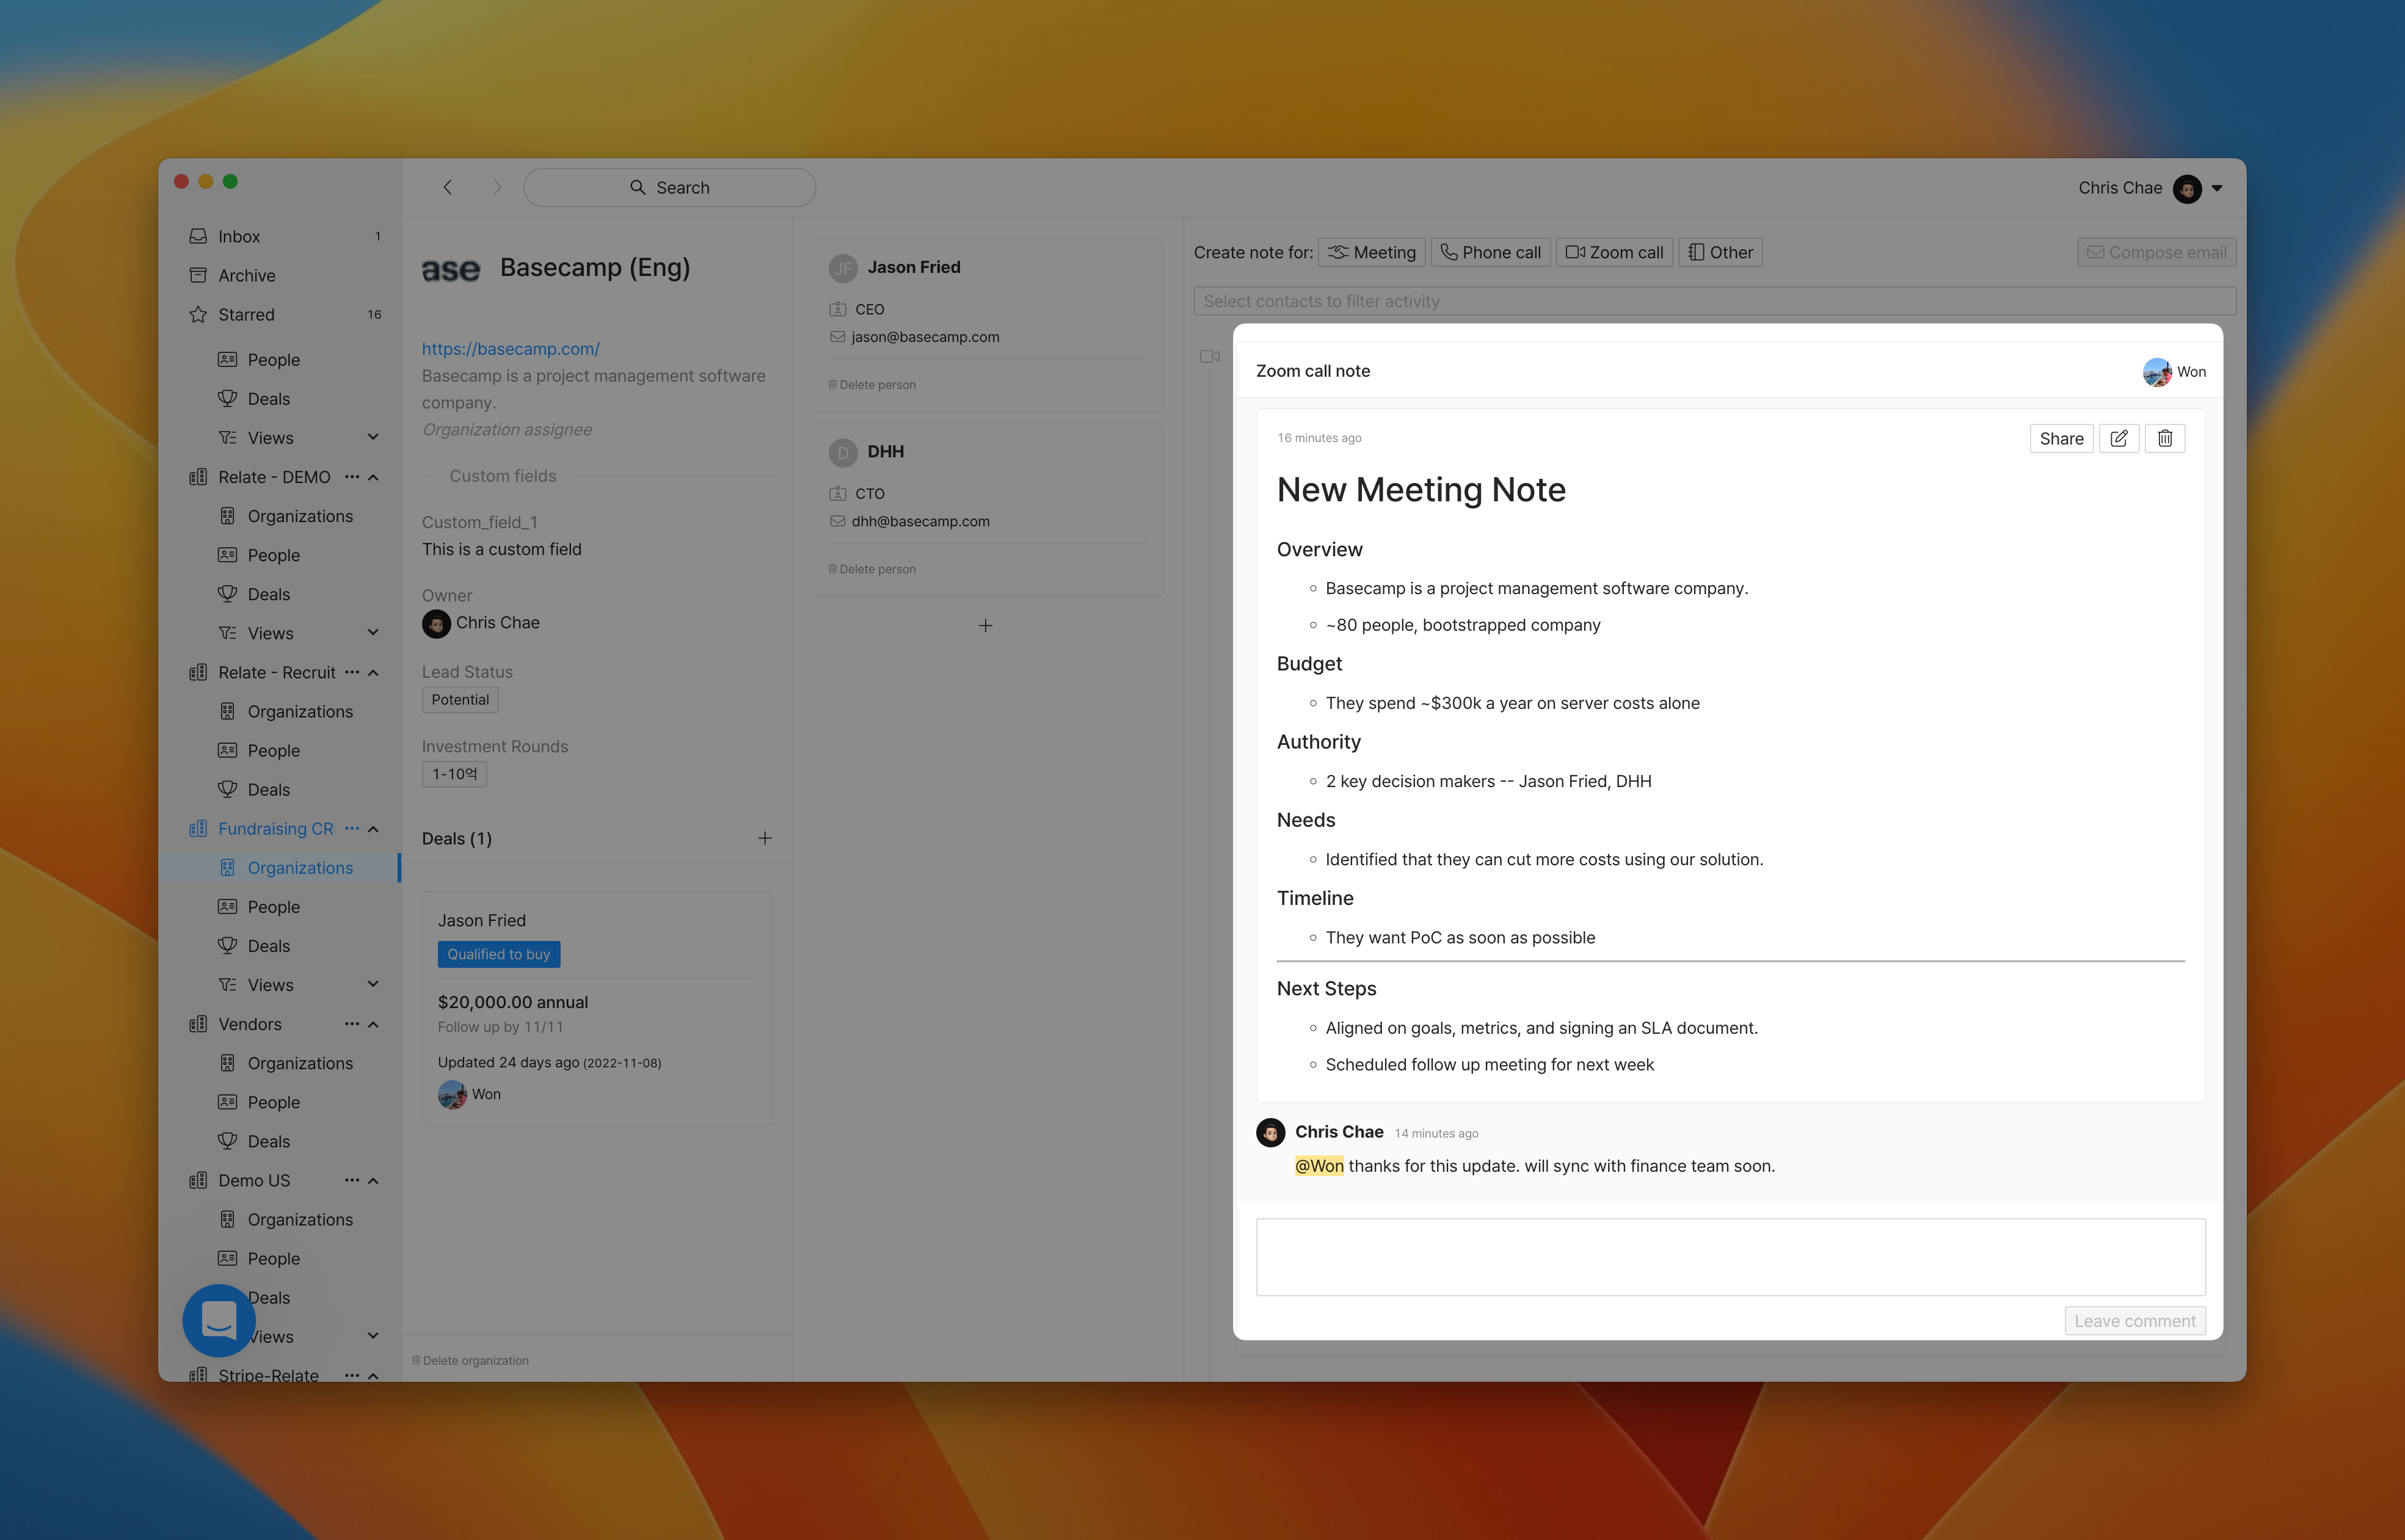Expand Views under Fundraising CR
Image resolution: width=2405 pixels, height=1540 pixels.
tap(373, 984)
